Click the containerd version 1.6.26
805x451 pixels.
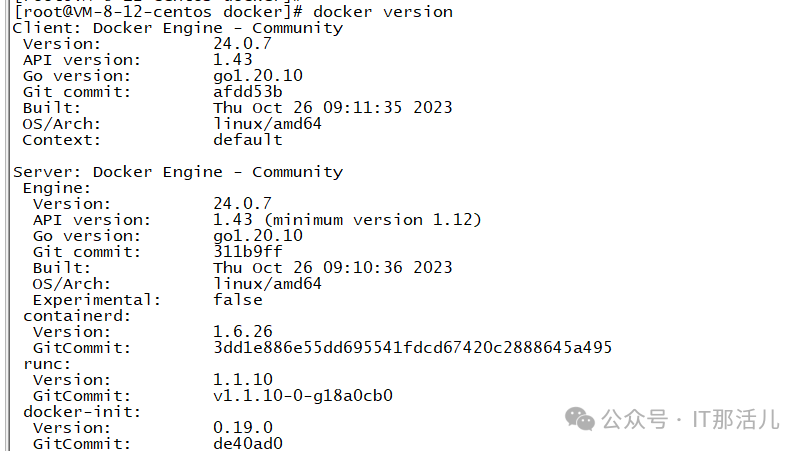click(x=243, y=332)
